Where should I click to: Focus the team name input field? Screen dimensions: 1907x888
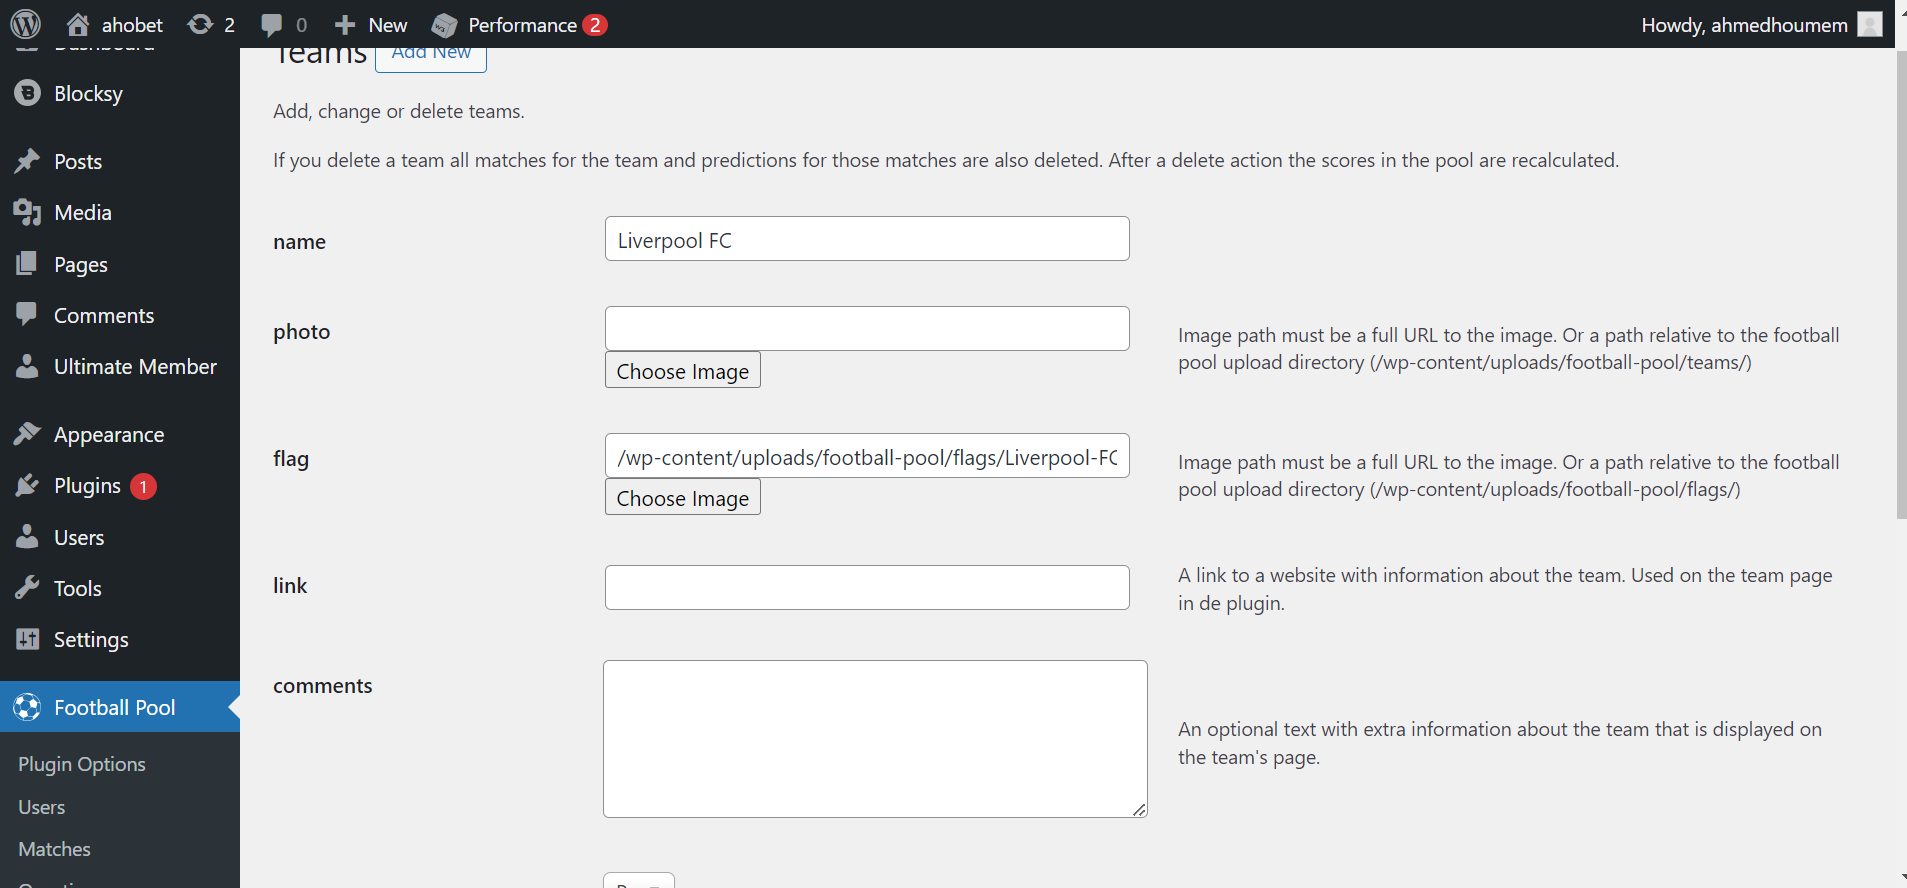[x=867, y=239]
